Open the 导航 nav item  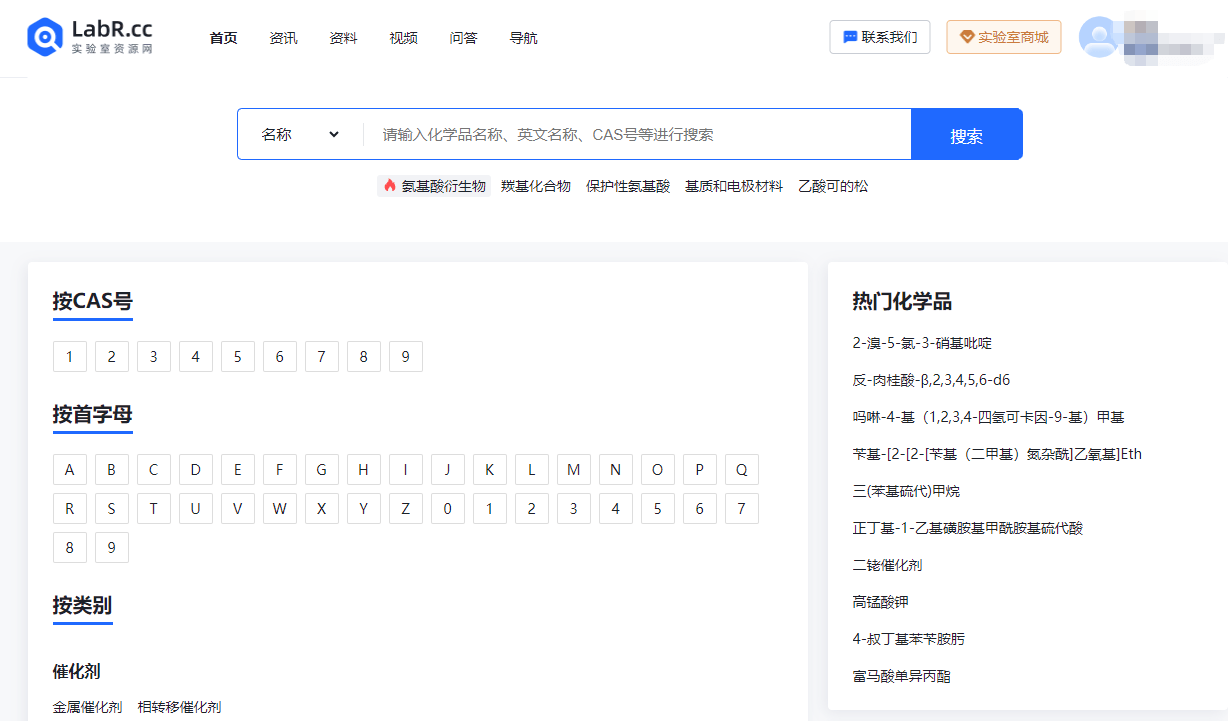(x=524, y=38)
